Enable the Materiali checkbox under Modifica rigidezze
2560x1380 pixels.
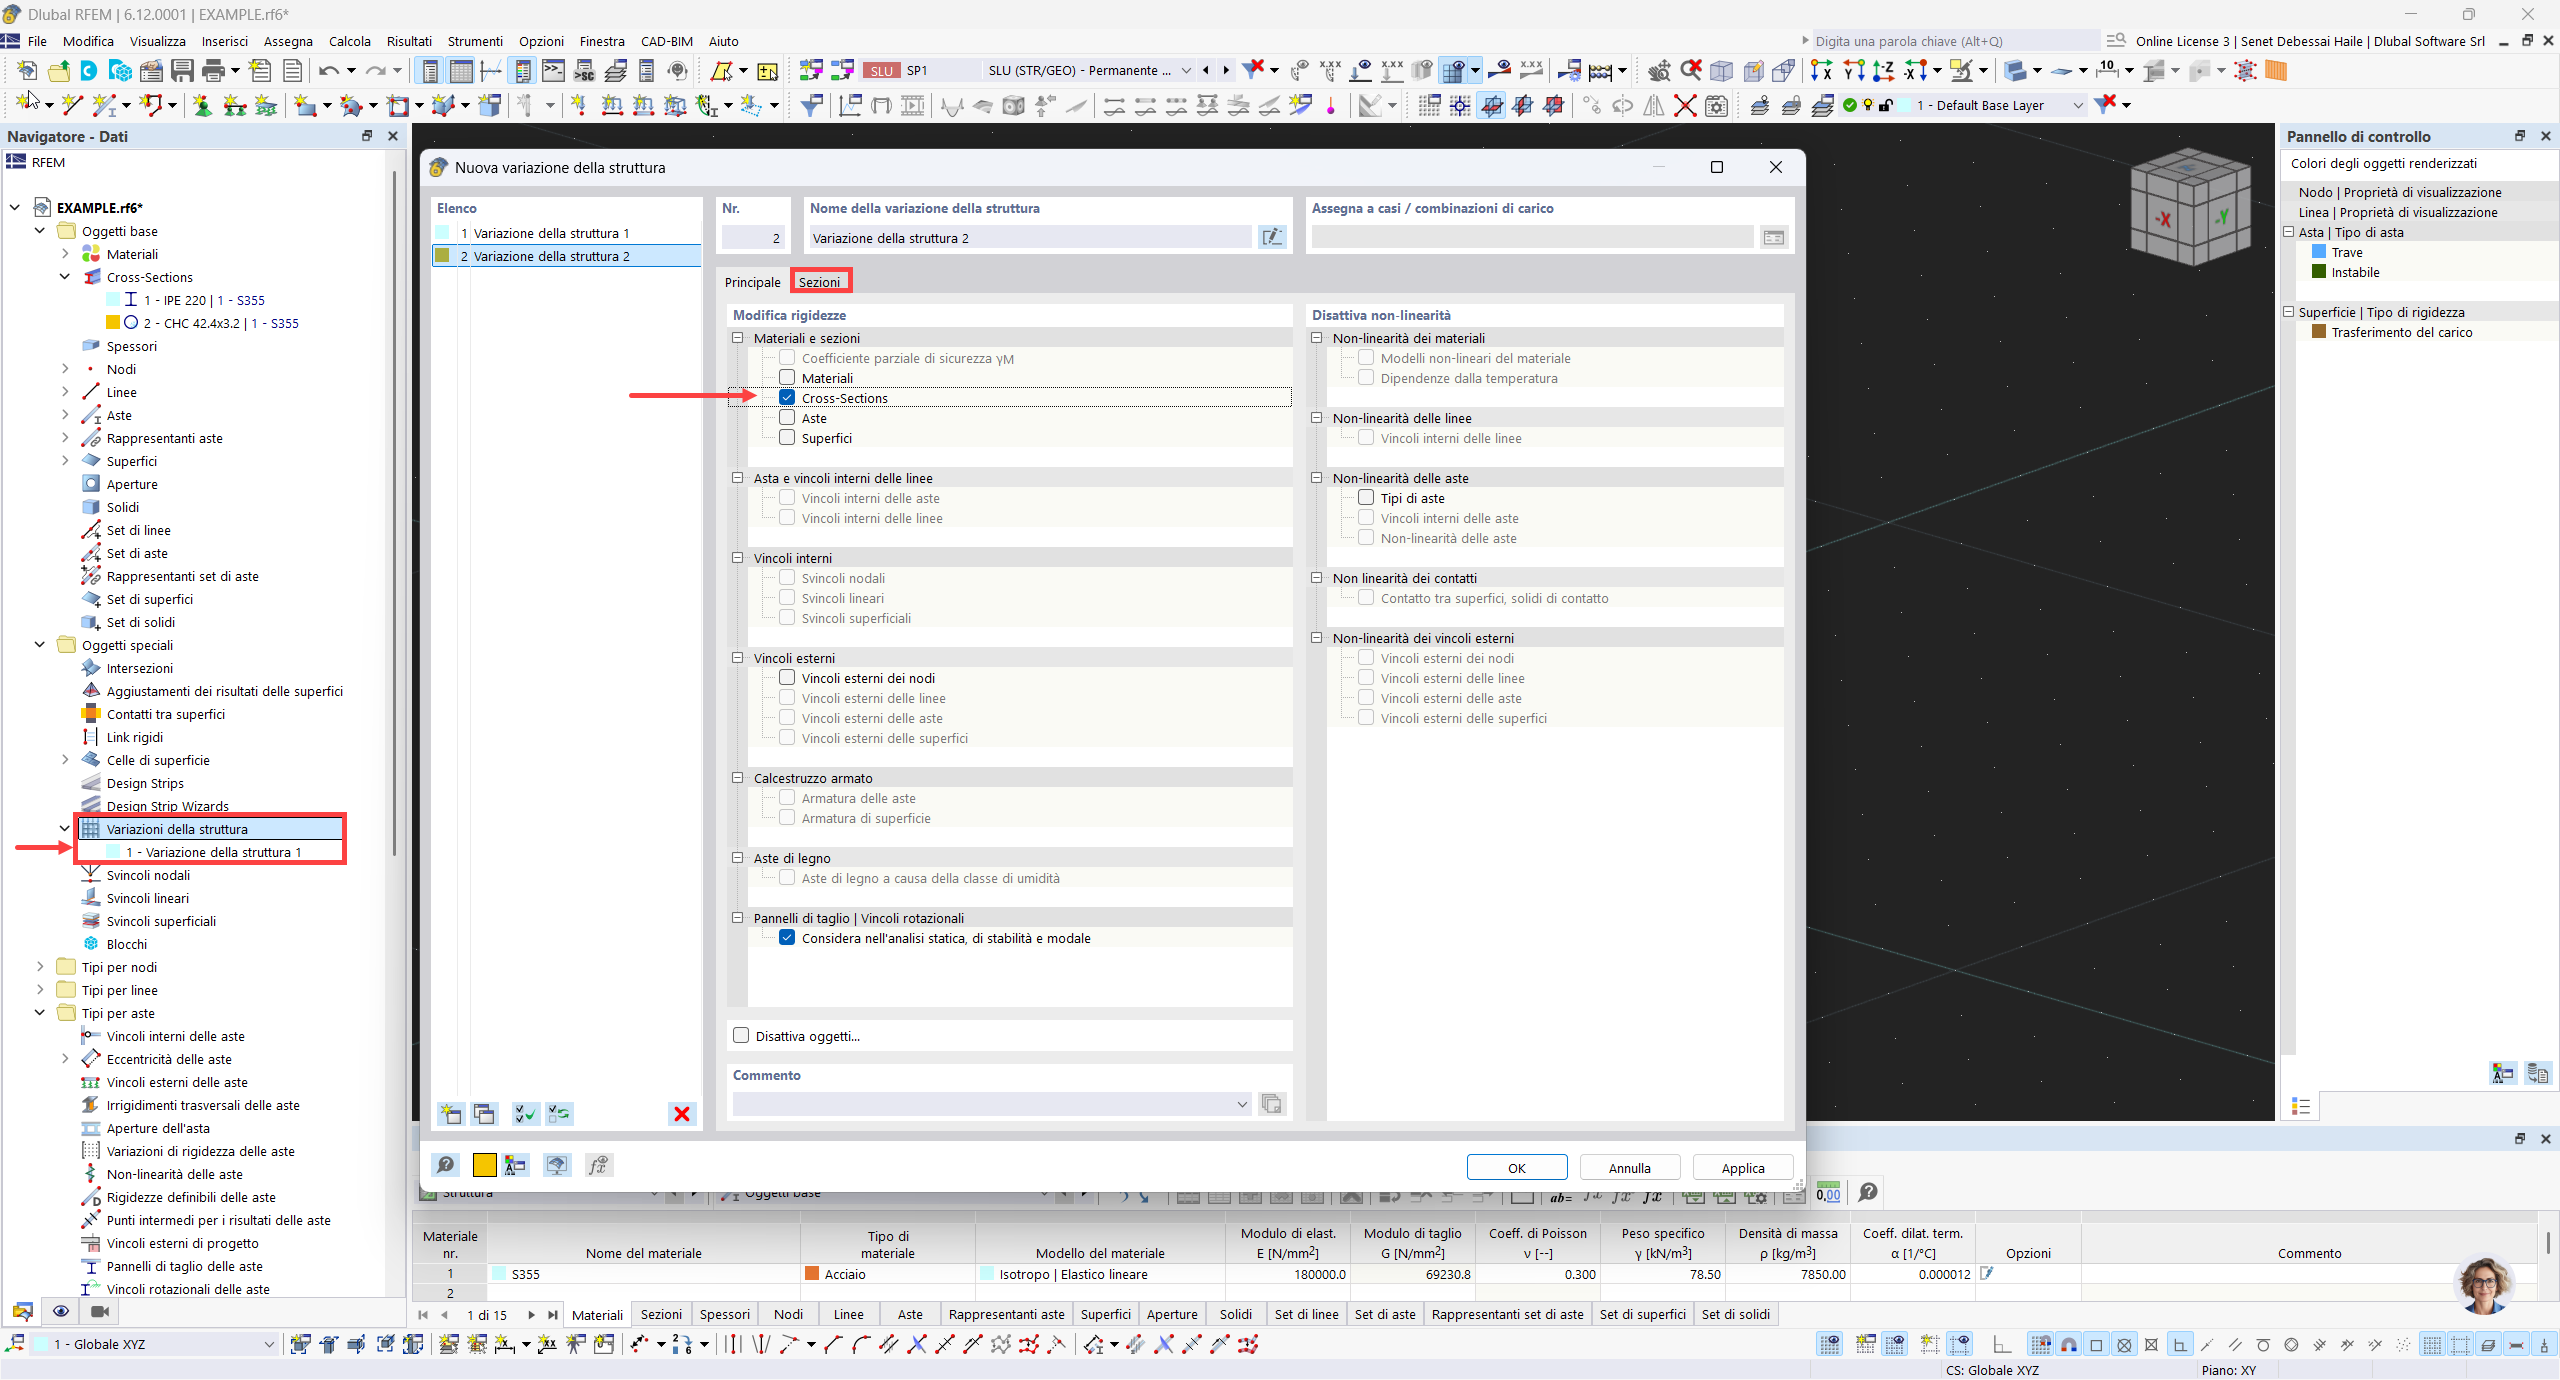pyautogui.click(x=787, y=377)
